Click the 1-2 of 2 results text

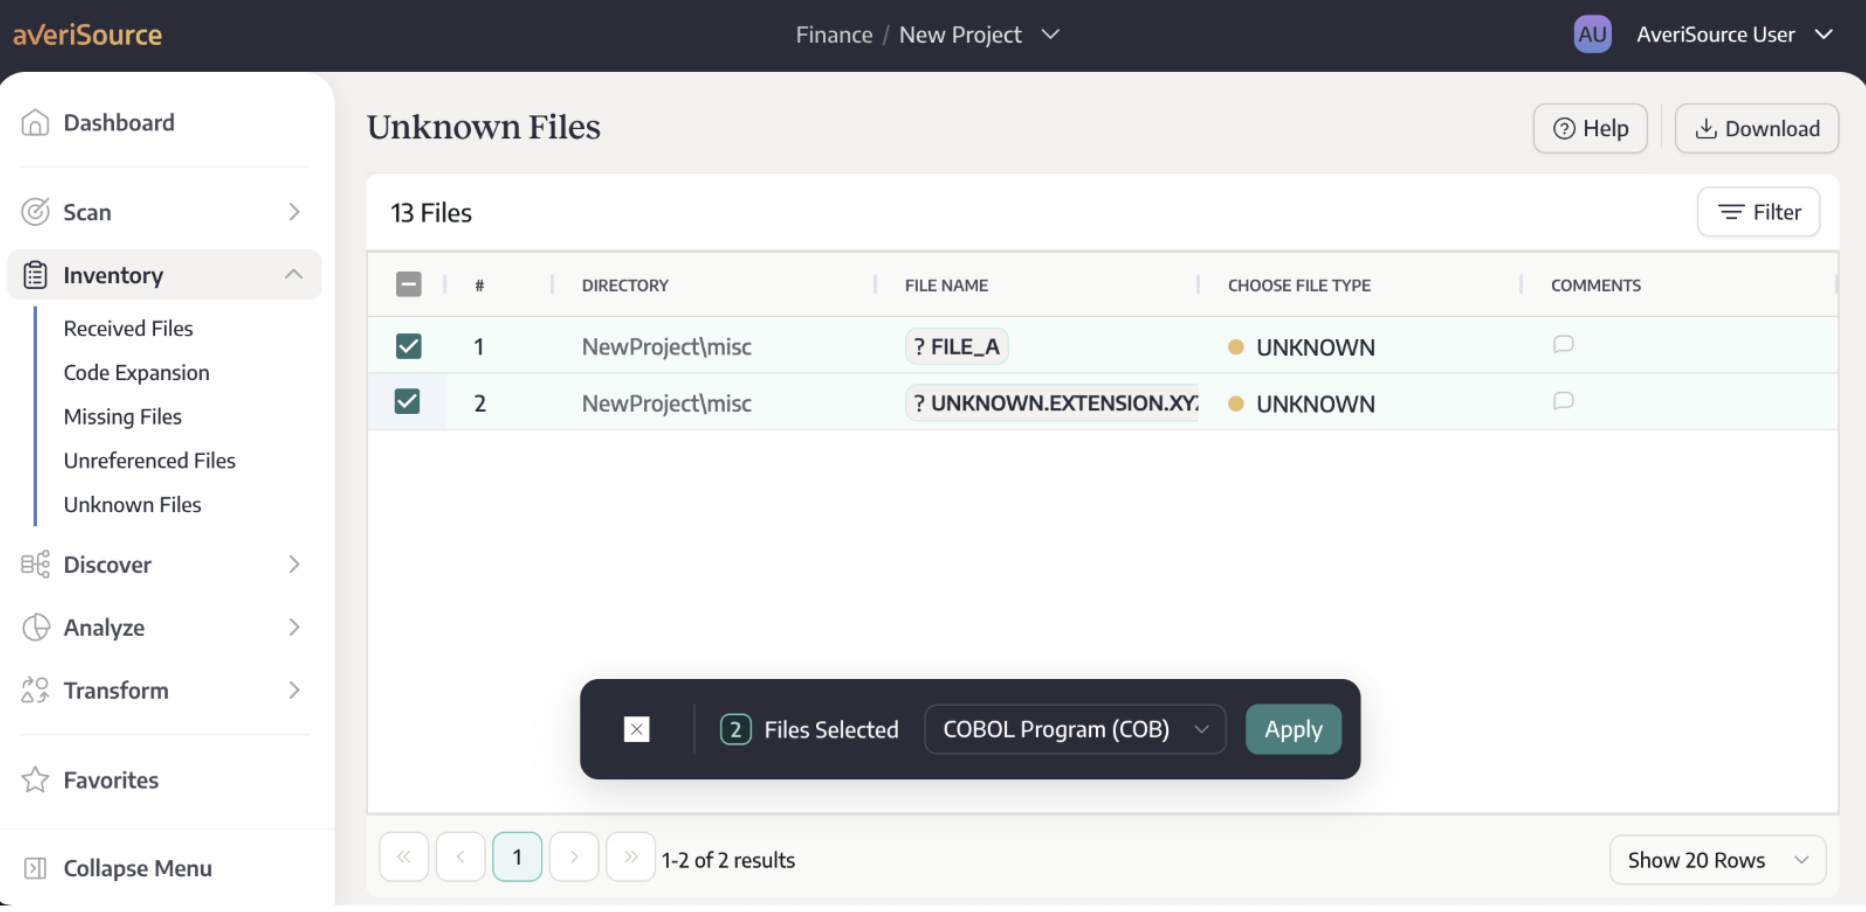click(728, 860)
